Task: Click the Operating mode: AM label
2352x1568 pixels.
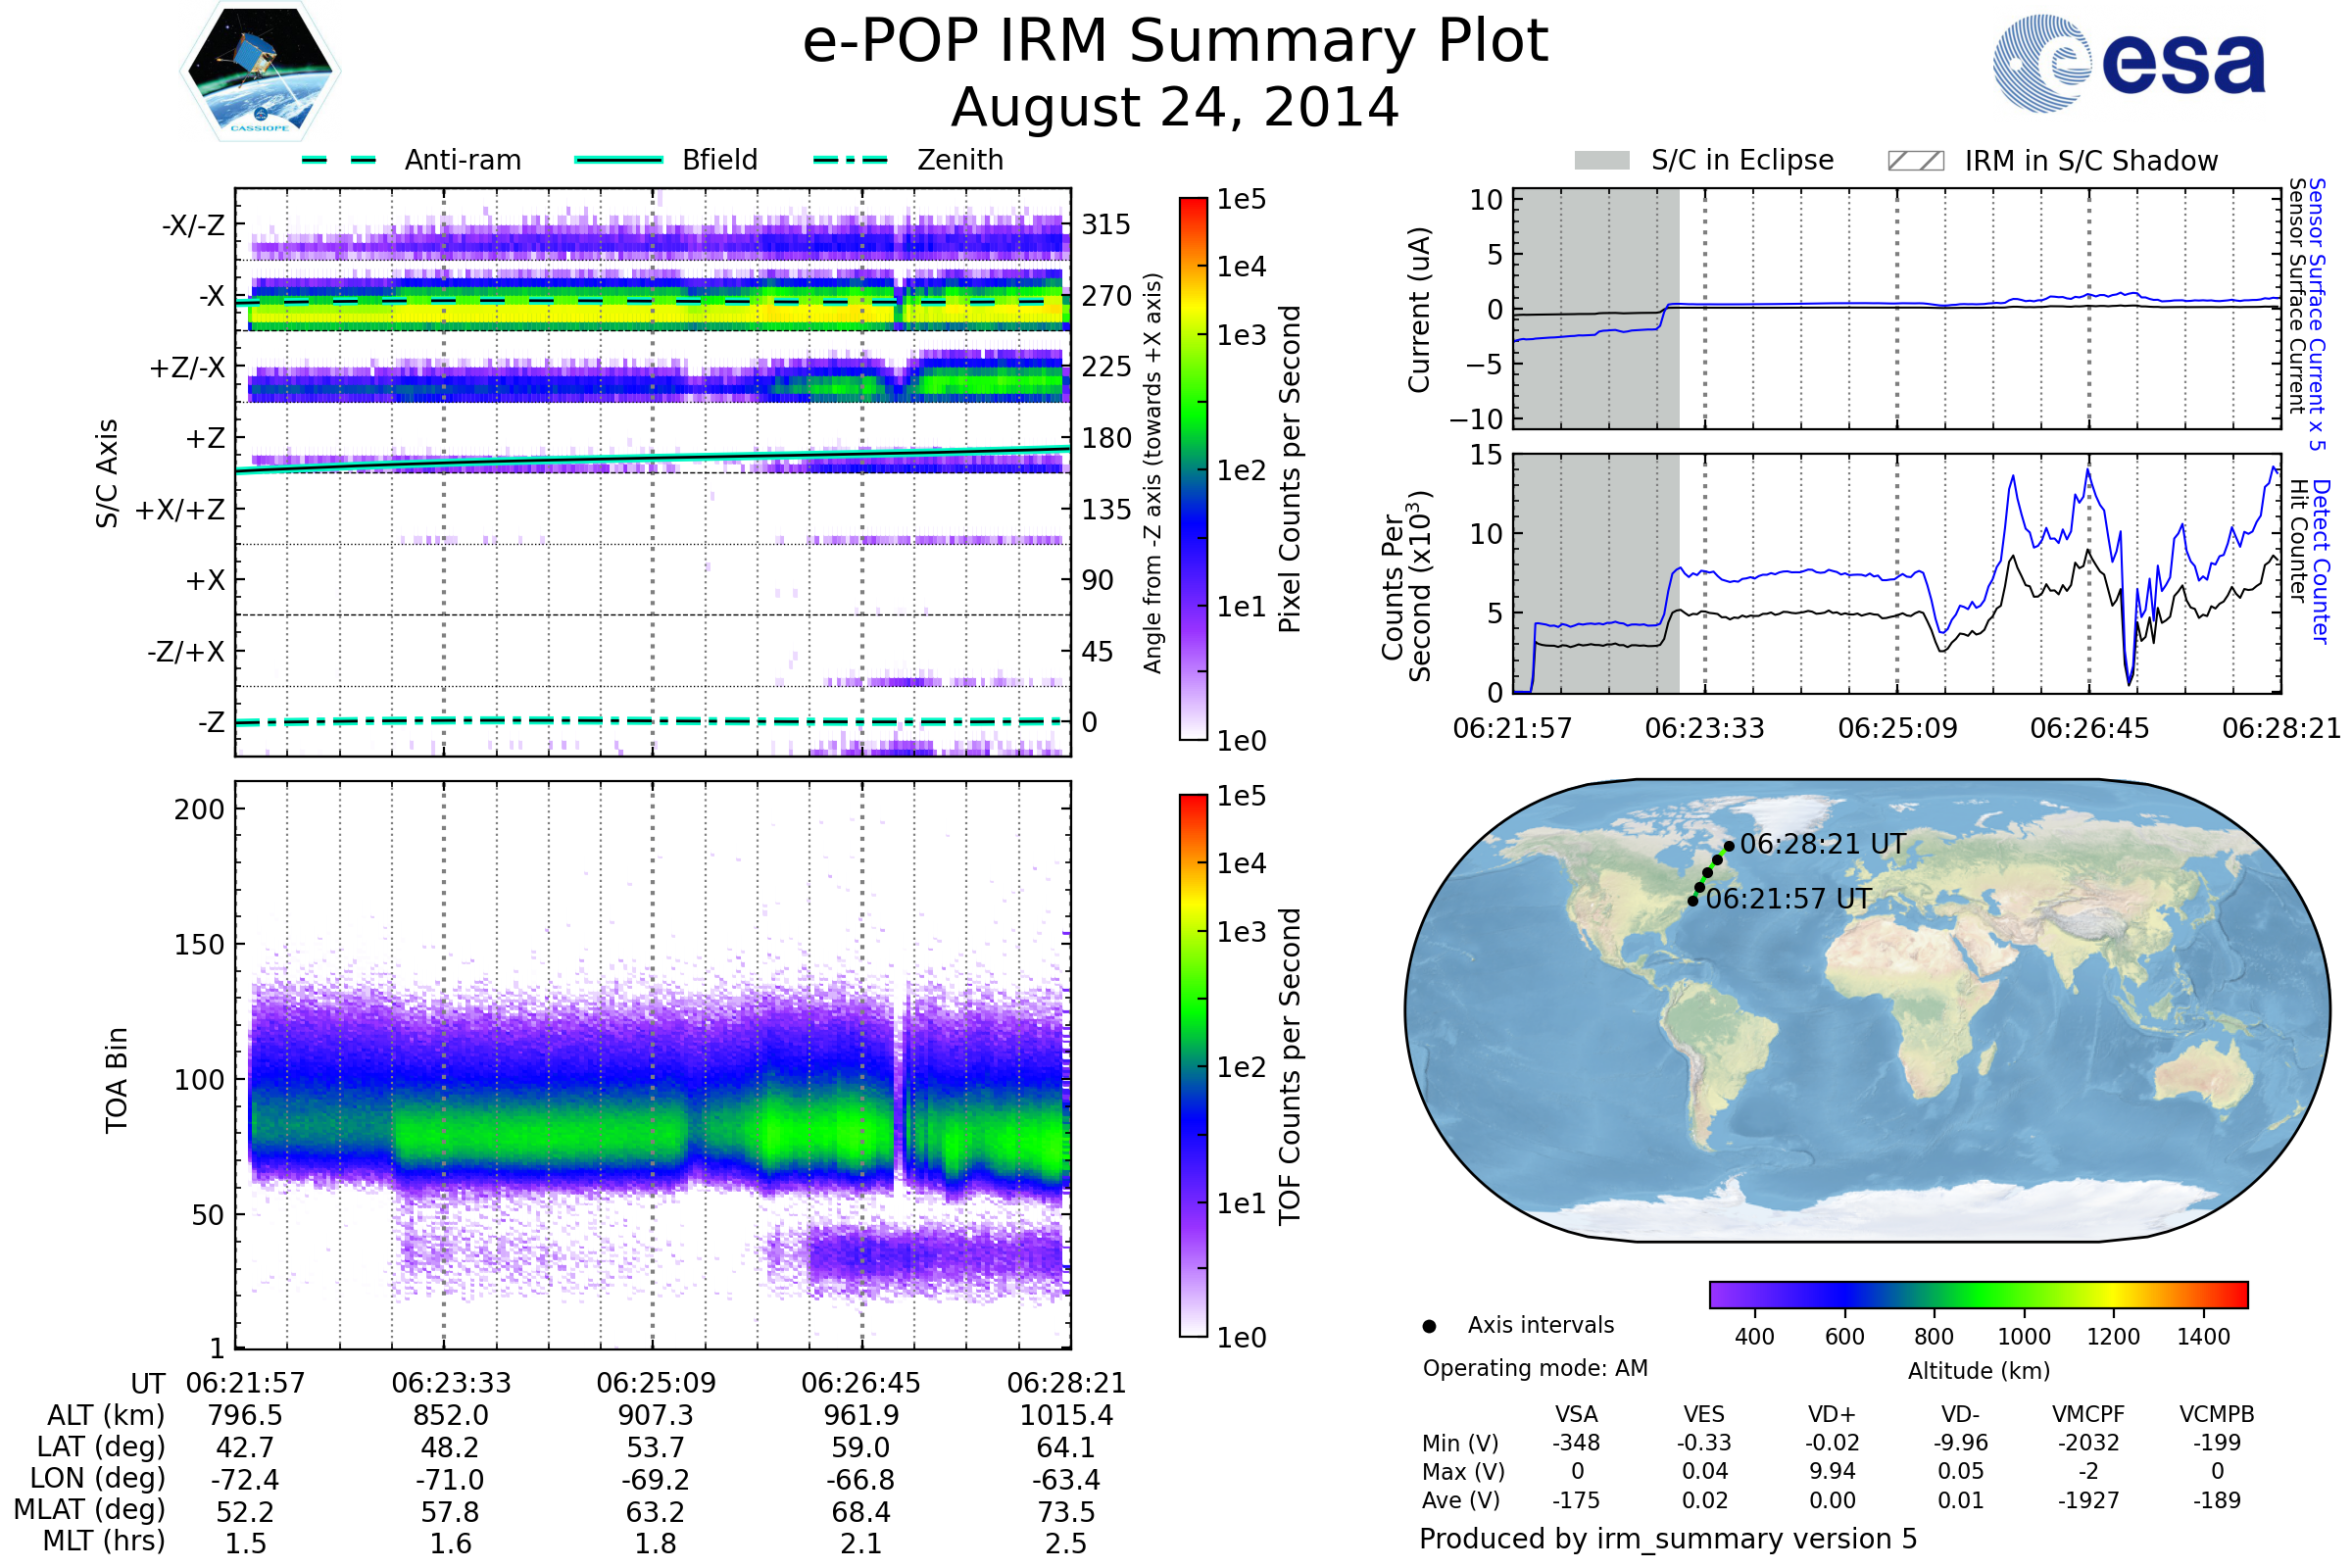Action: [x=1535, y=1368]
